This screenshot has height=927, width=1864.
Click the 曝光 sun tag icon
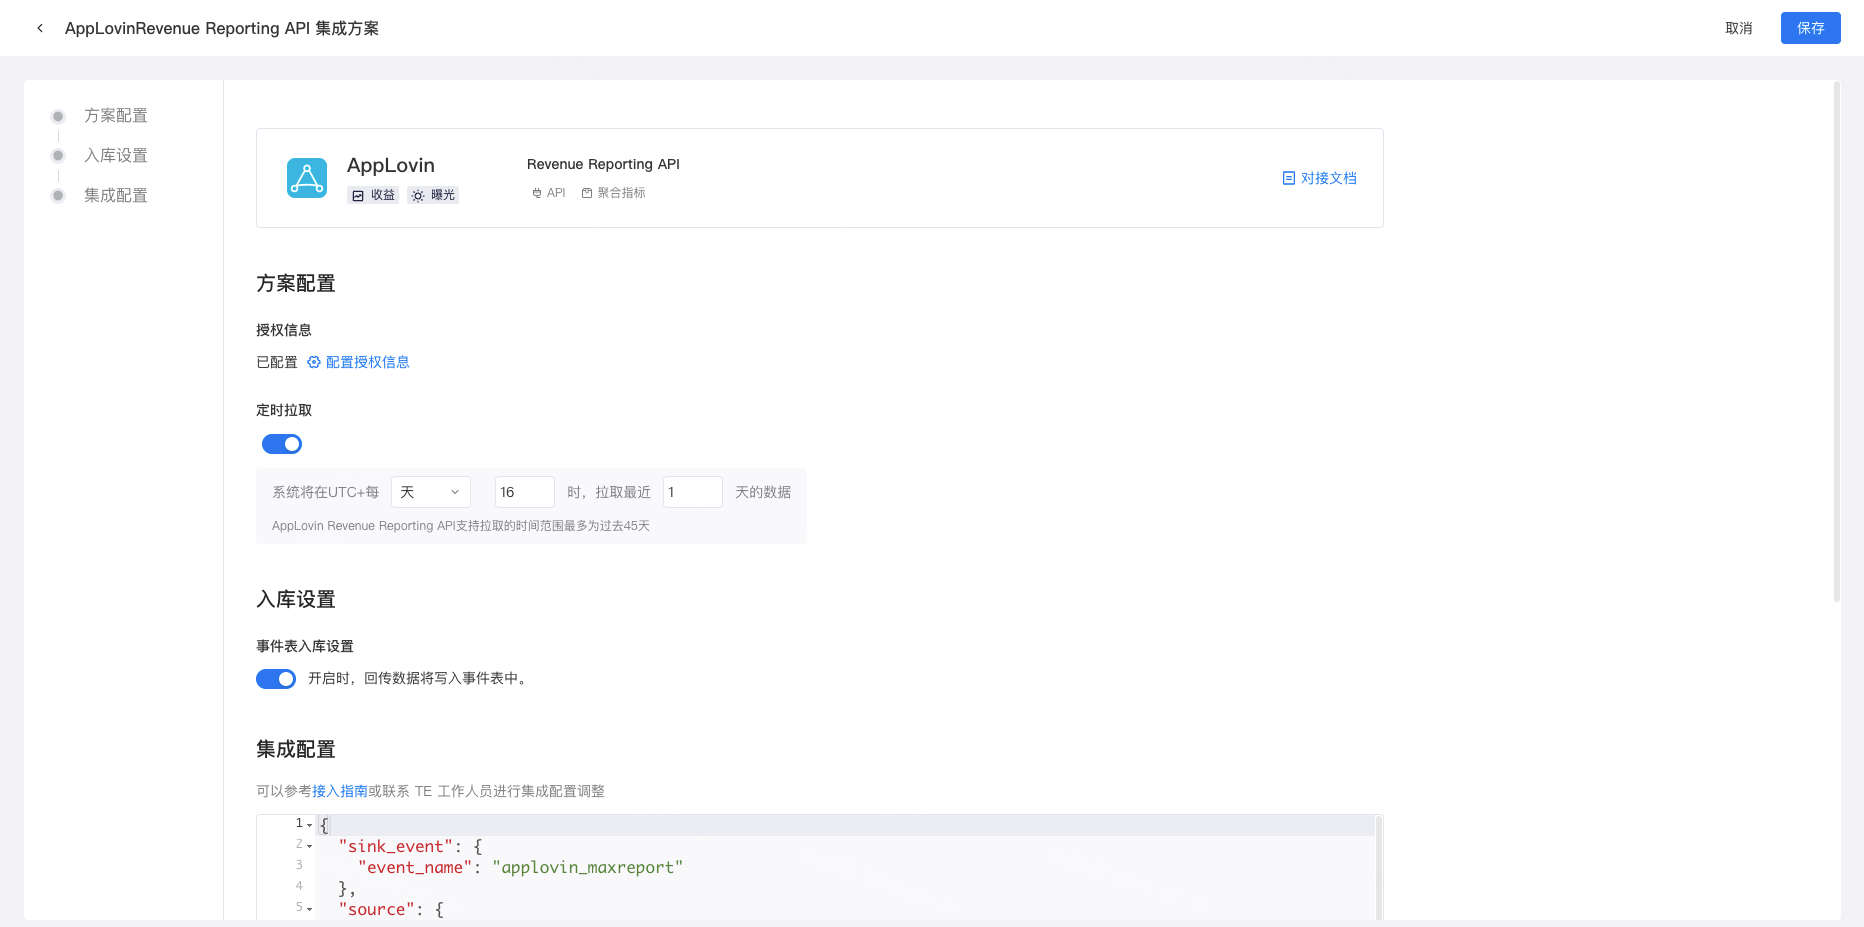tap(418, 195)
